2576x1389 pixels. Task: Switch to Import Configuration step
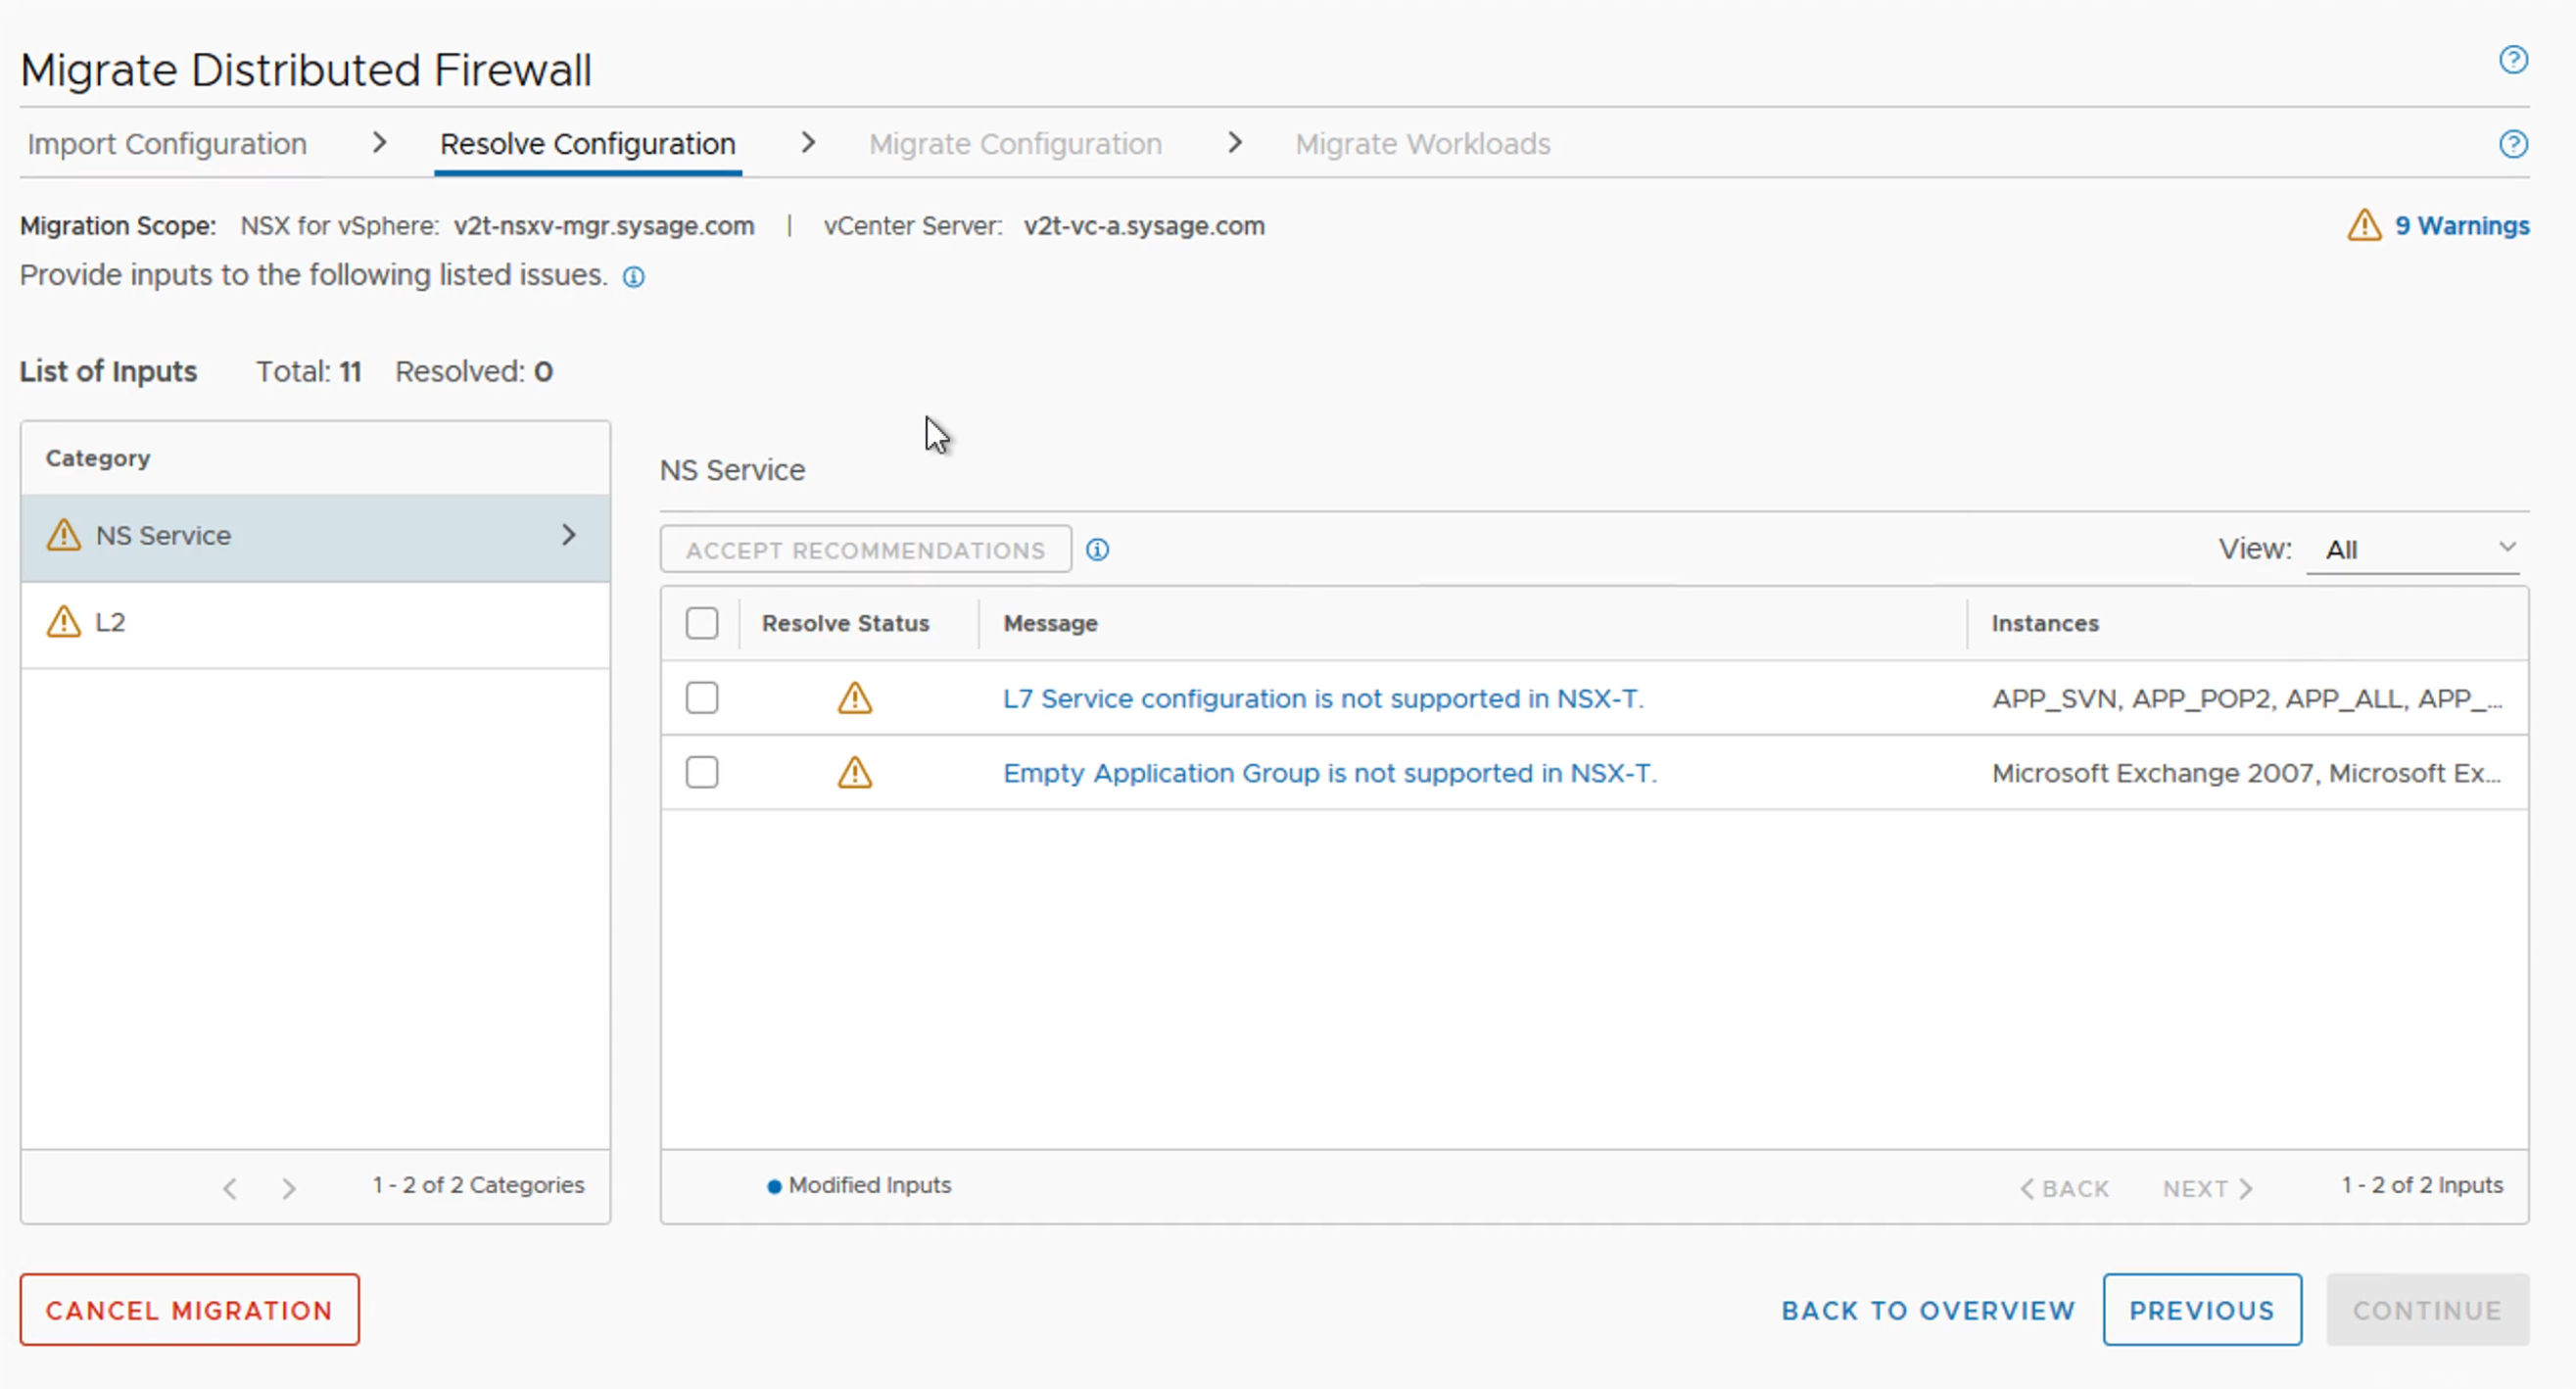(167, 144)
